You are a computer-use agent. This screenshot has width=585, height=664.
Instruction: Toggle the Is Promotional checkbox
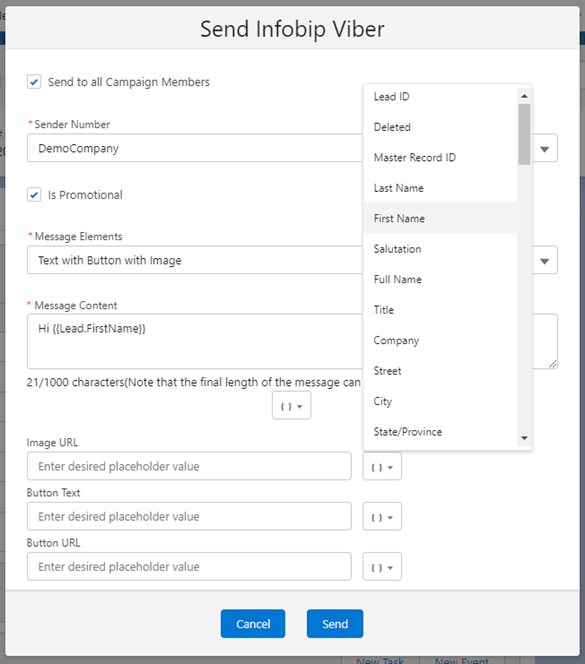point(34,195)
